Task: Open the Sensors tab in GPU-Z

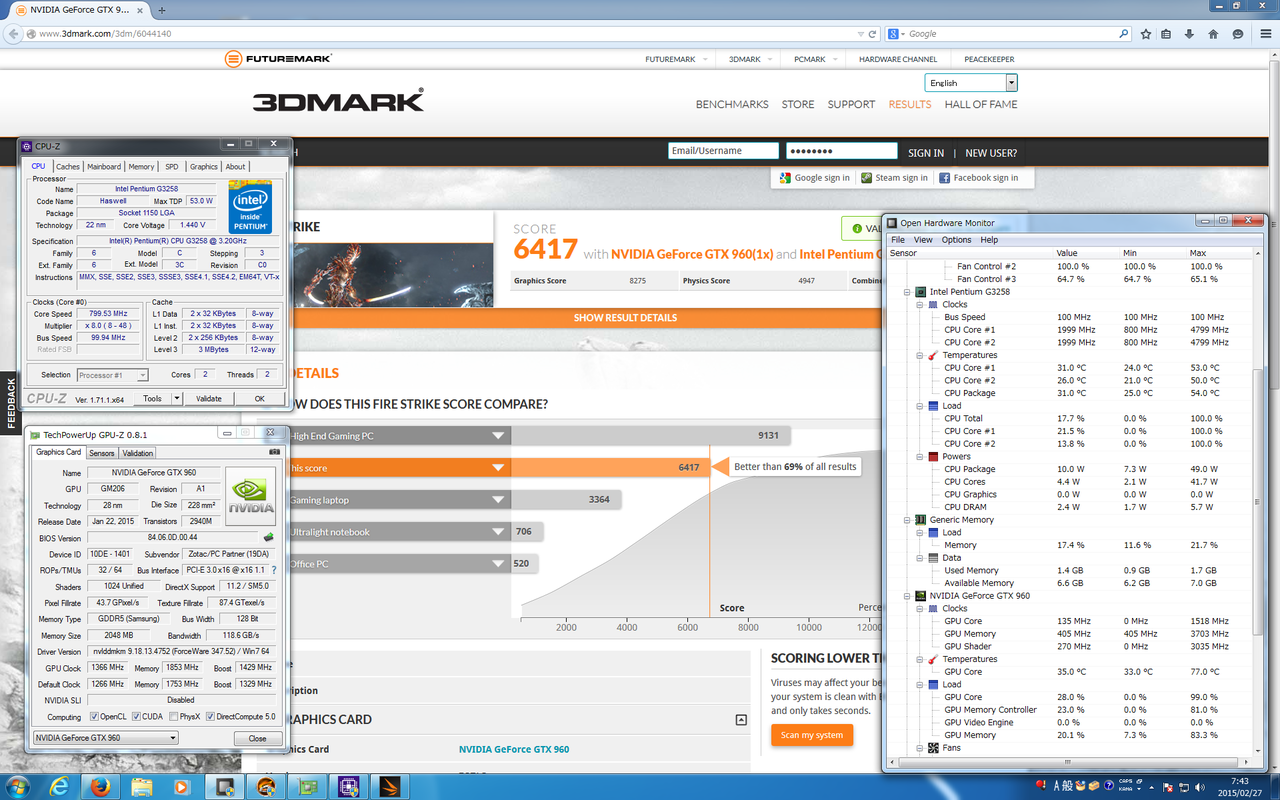Action: (102, 453)
